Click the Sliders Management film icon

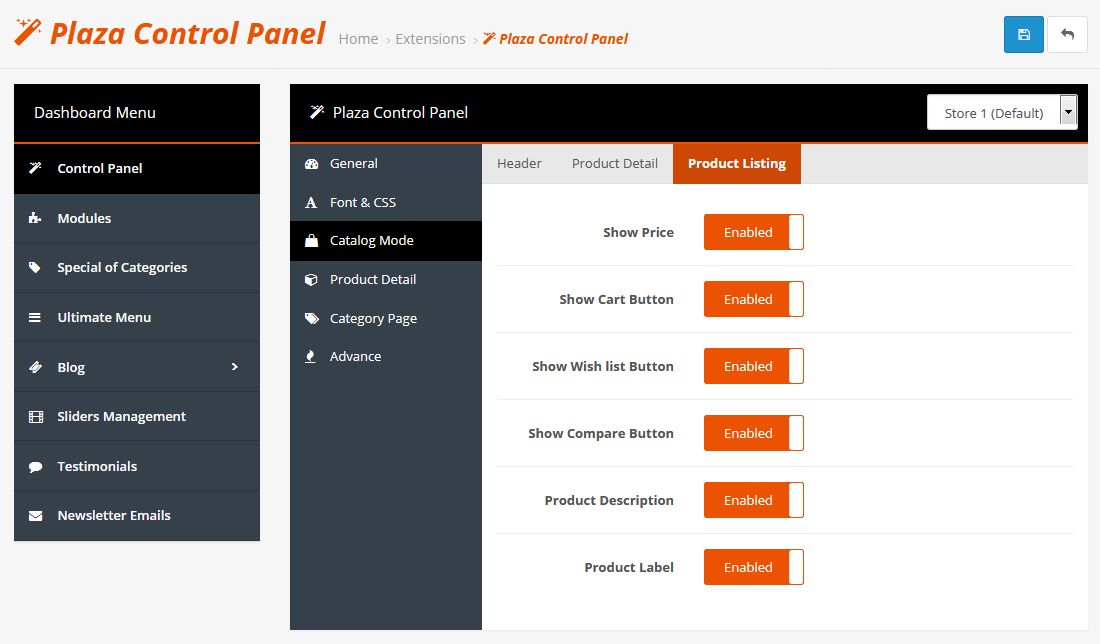36,417
